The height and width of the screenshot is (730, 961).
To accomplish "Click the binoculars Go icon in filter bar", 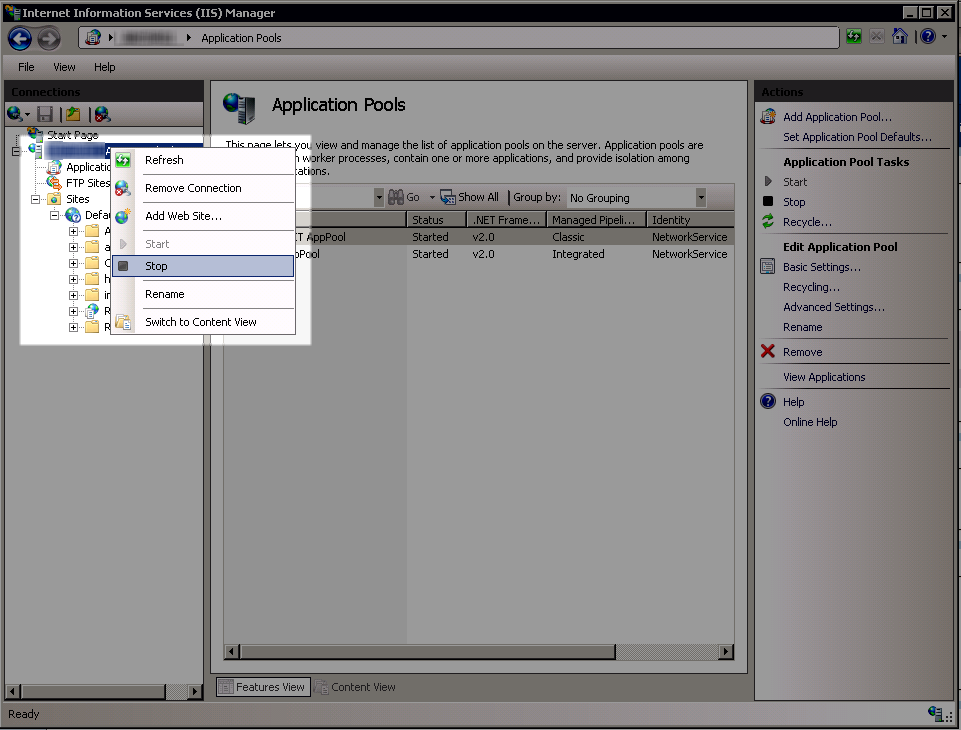I will pyautogui.click(x=396, y=197).
